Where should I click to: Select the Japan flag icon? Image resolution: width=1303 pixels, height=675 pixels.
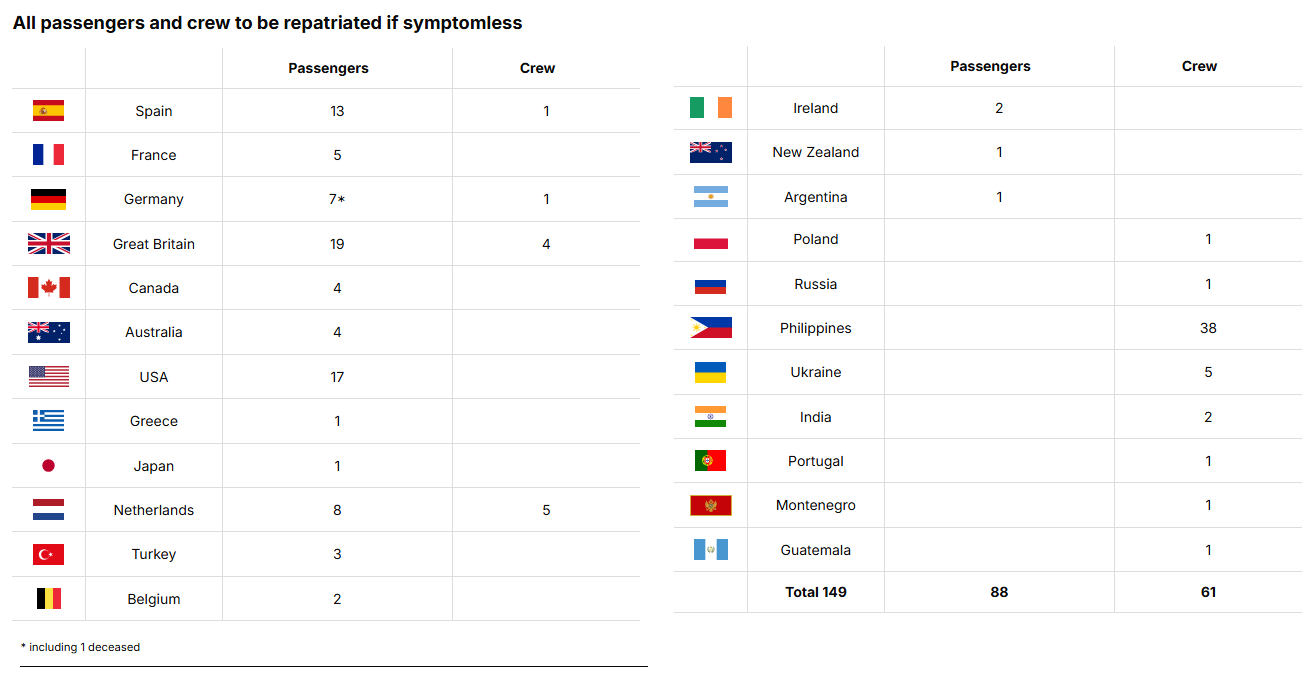[x=48, y=465]
